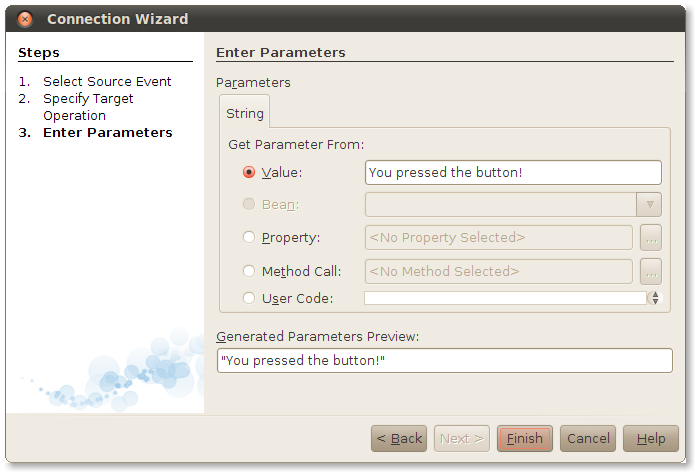The width and height of the screenshot is (695, 472).
Task: Select the User Code radio button
Action: (249, 298)
